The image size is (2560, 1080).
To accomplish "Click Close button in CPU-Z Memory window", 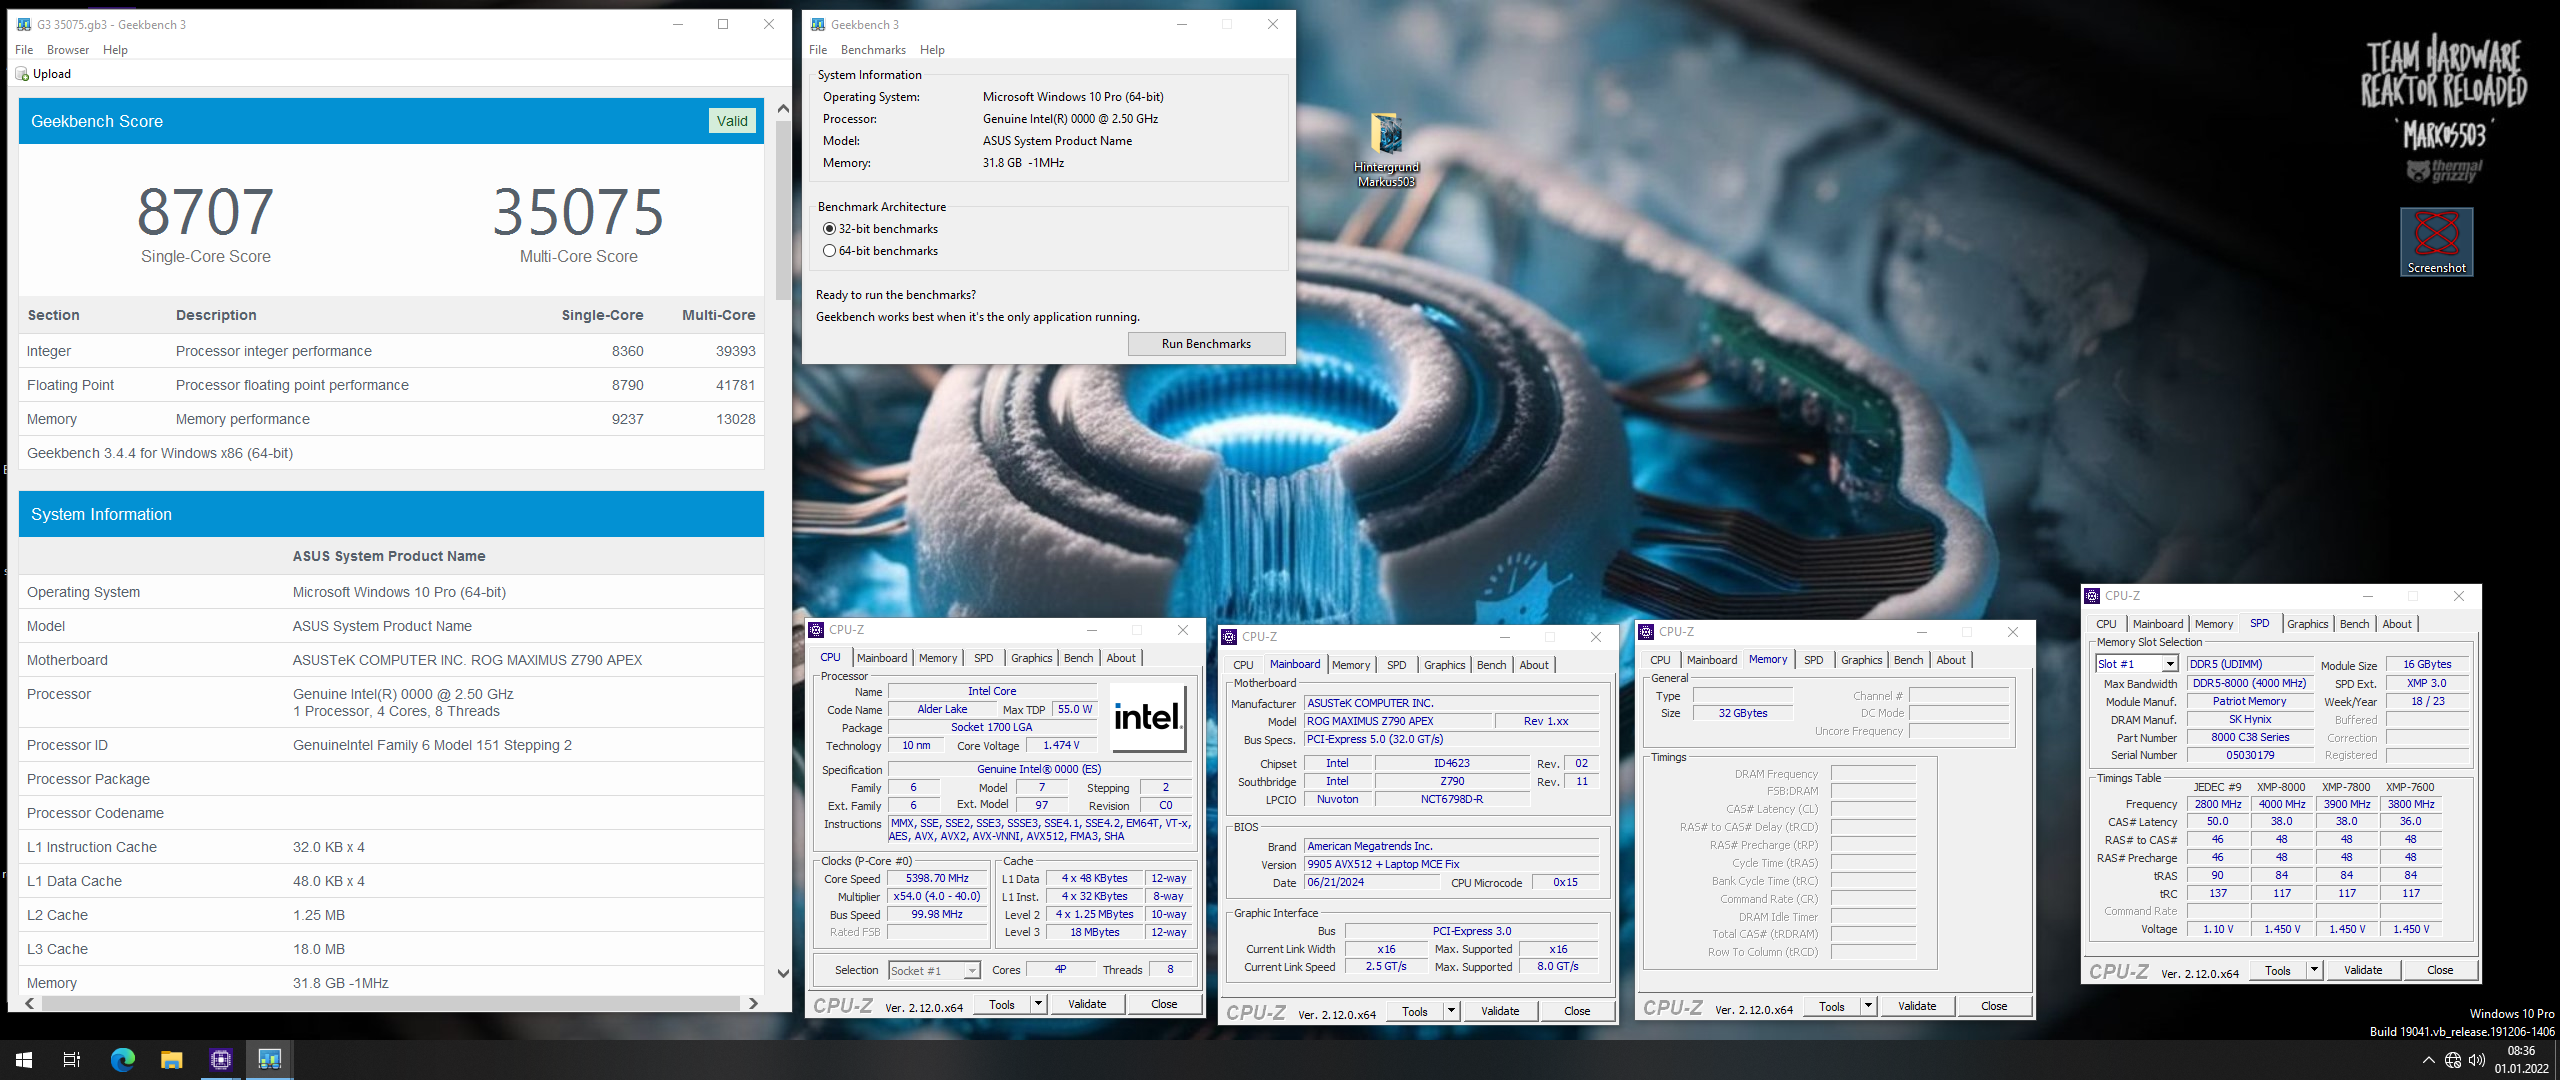I will [1993, 1006].
